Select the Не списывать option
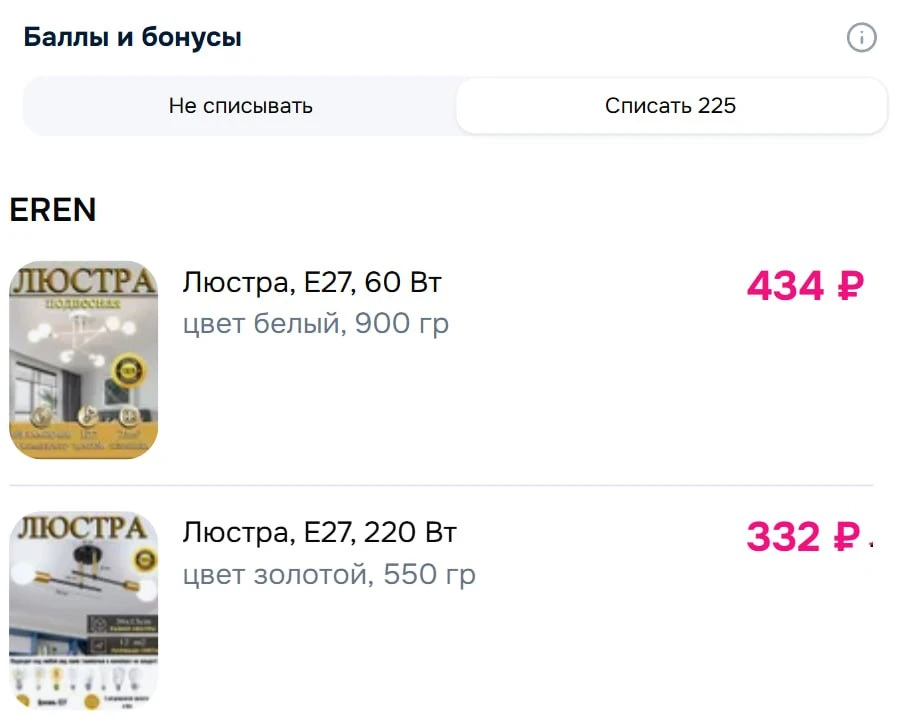The image size is (898, 718). pyautogui.click(x=240, y=106)
